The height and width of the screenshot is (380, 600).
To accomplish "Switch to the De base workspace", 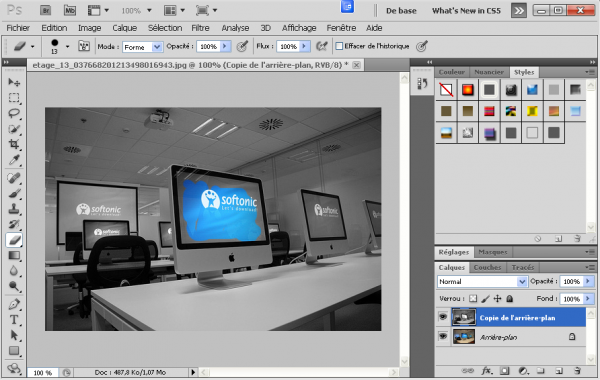I will pos(401,11).
